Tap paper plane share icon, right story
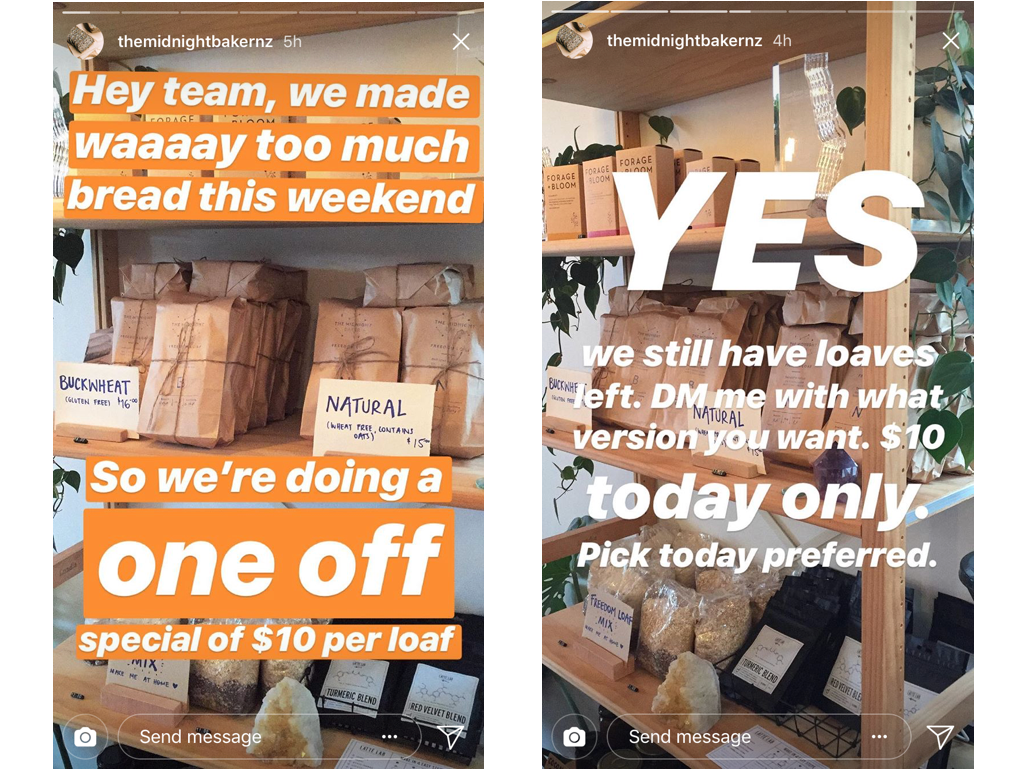 [x=940, y=736]
